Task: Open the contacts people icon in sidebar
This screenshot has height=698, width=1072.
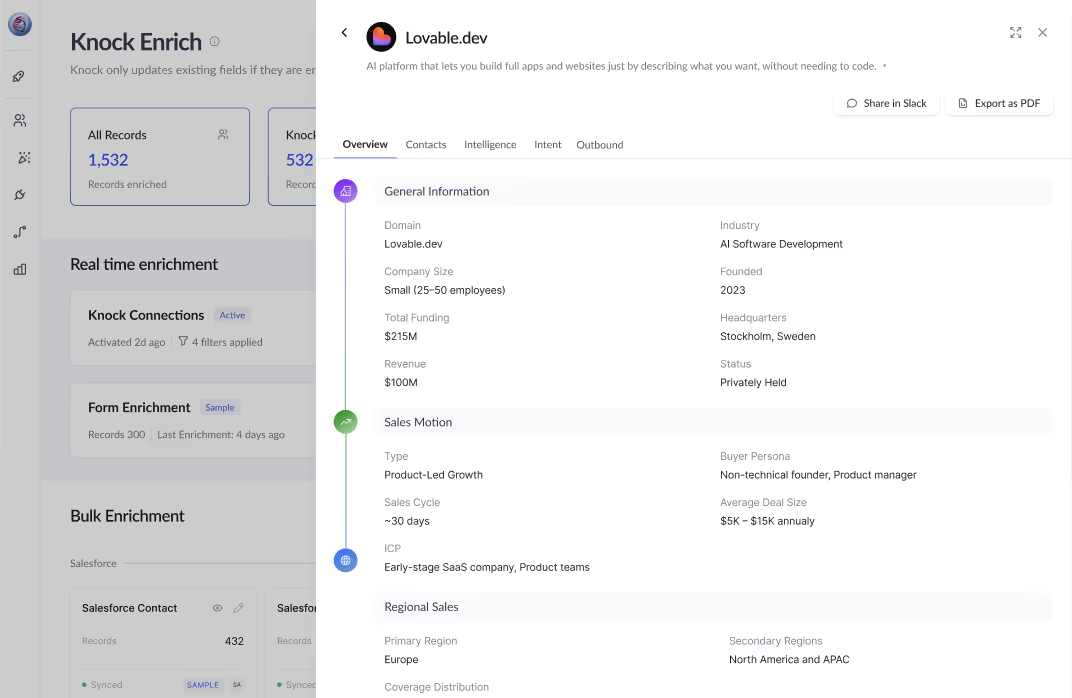Action: pos(19,120)
